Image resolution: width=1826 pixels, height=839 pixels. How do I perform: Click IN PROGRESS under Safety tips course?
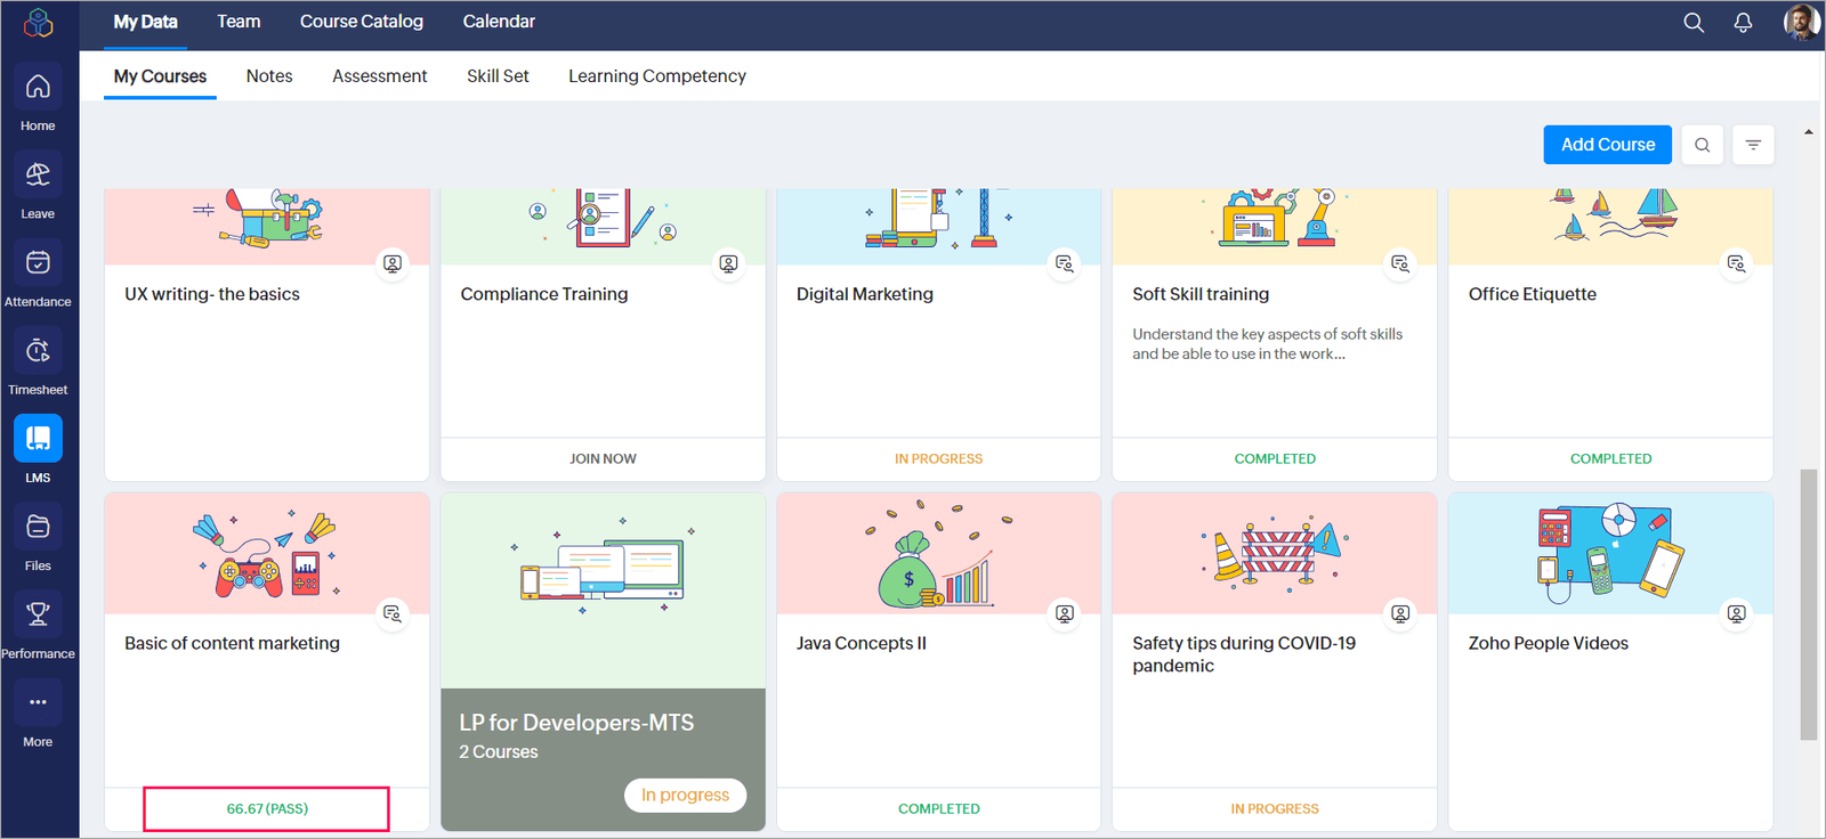pos(1274,809)
